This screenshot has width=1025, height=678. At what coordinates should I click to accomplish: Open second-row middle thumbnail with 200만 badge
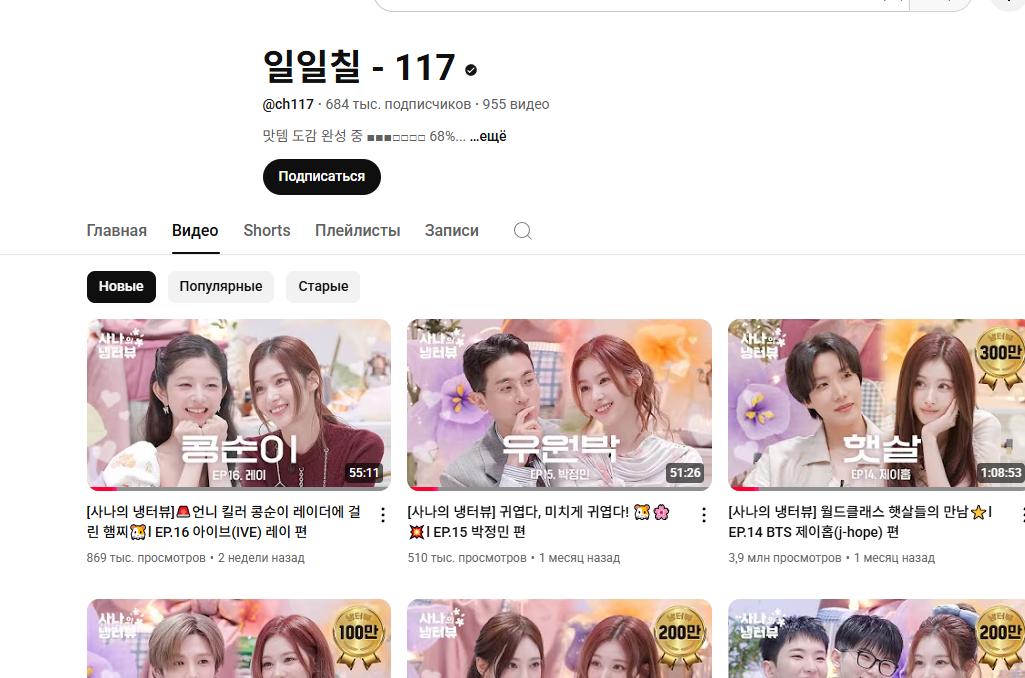(x=560, y=638)
